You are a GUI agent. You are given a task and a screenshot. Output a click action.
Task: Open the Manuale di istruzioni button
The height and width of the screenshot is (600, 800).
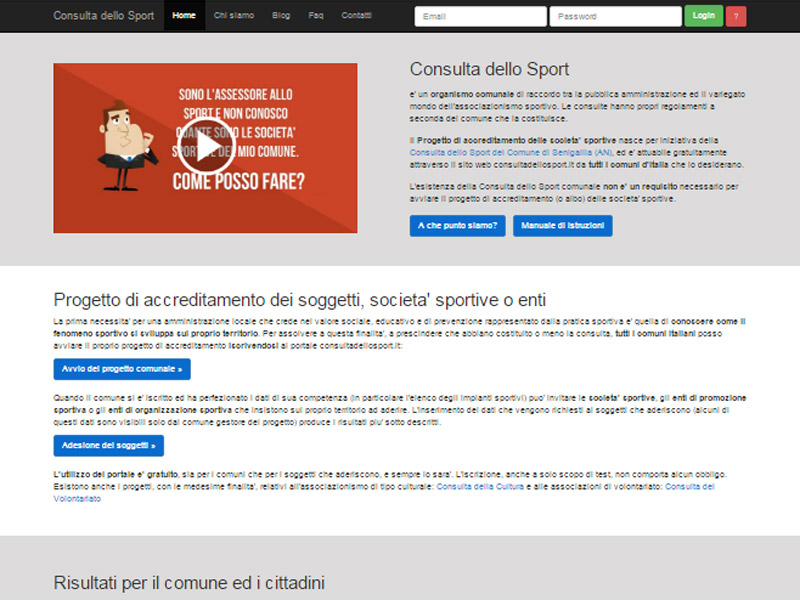click(x=562, y=226)
